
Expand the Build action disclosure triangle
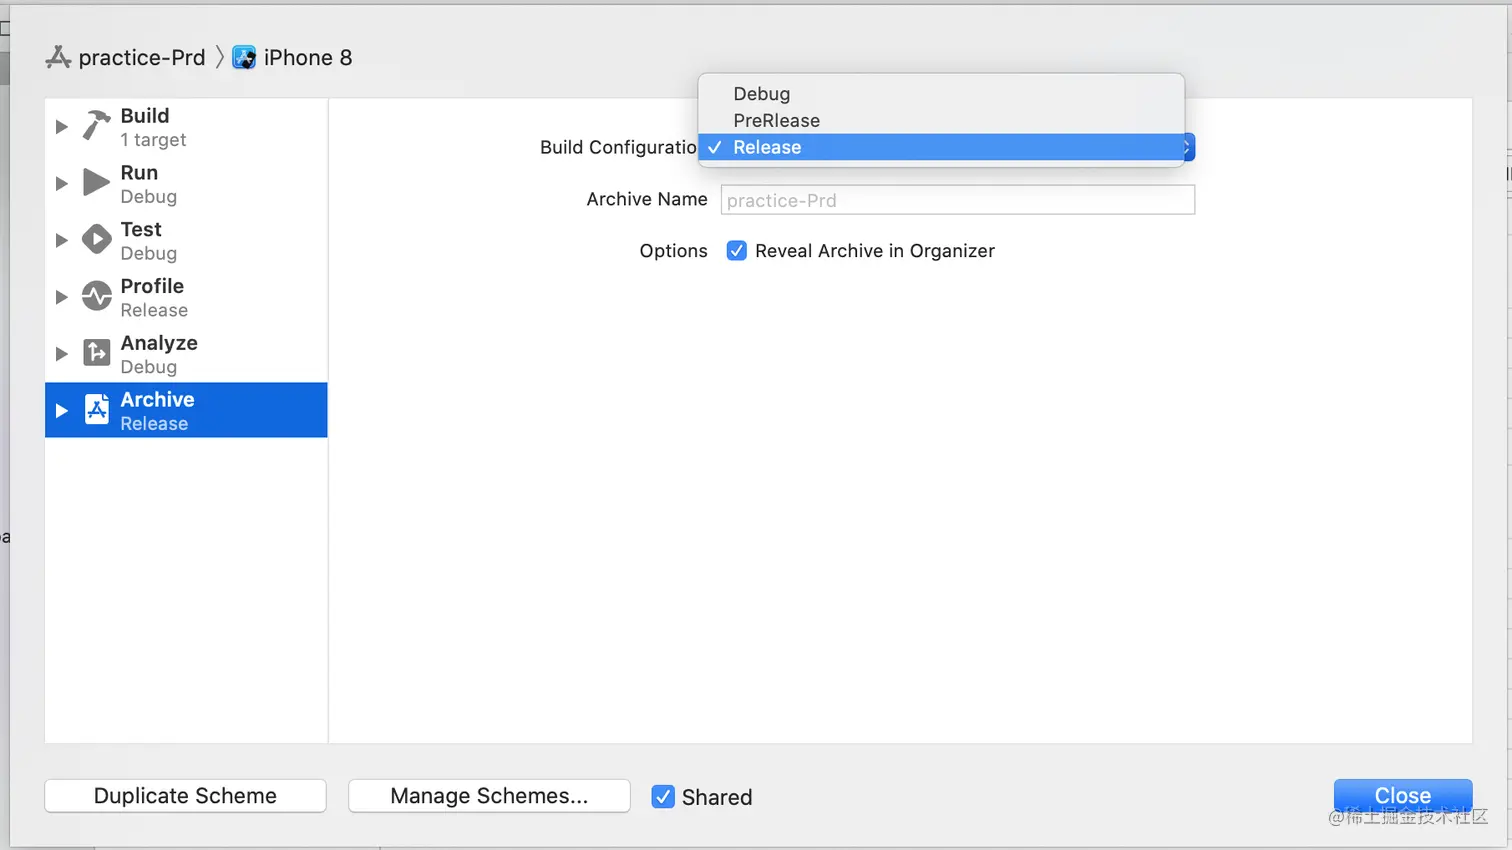pyautogui.click(x=61, y=127)
